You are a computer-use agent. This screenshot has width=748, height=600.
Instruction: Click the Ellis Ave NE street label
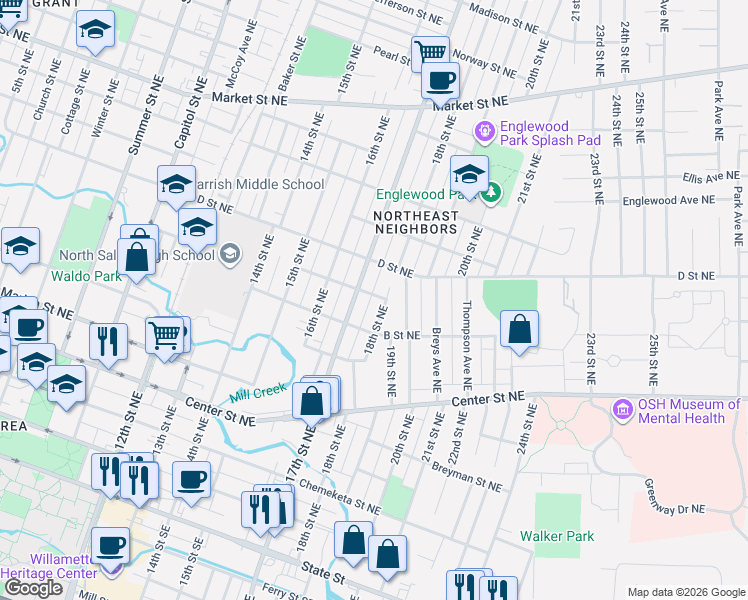[711, 177]
